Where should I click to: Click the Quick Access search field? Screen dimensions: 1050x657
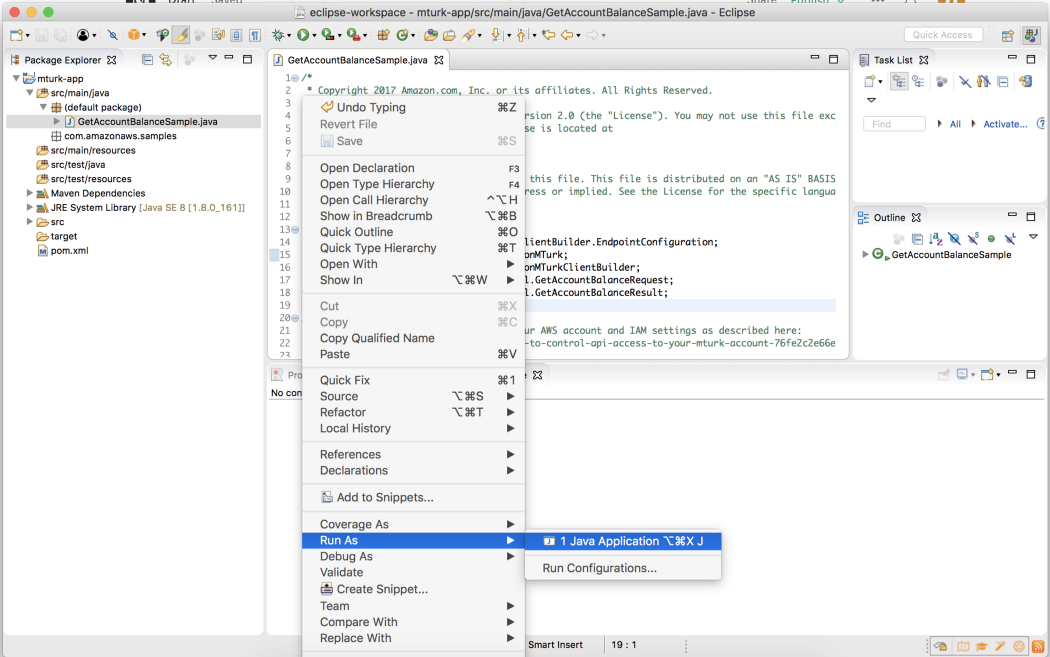click(943, 35)
